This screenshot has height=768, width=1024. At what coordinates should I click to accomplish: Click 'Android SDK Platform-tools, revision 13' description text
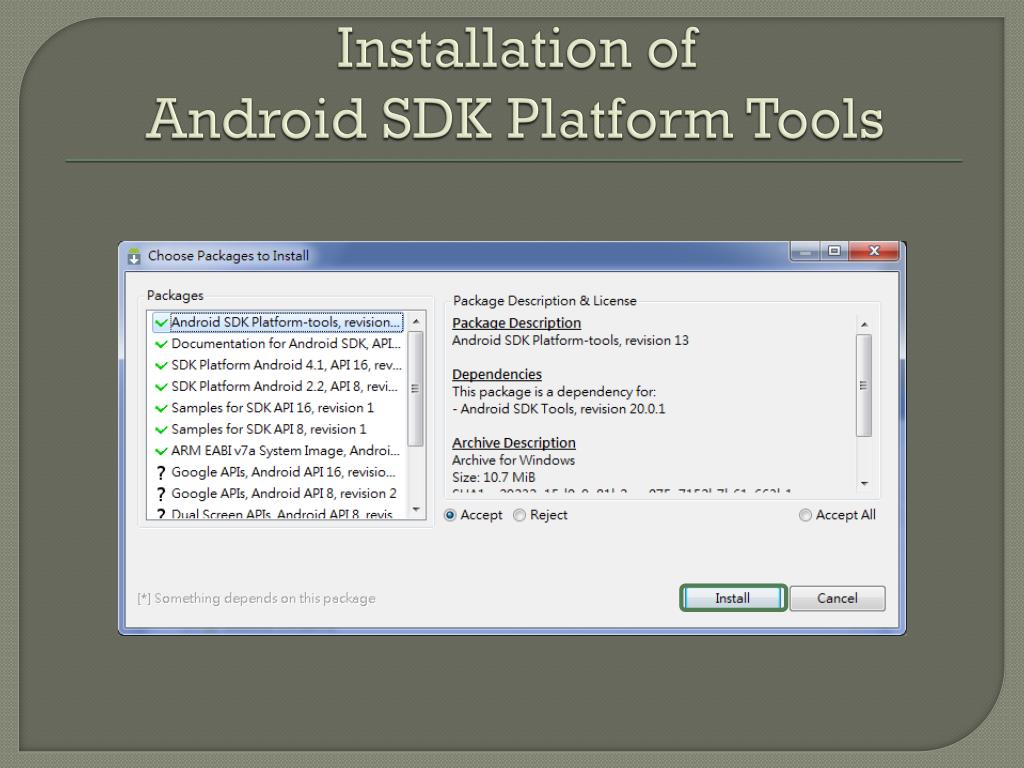coord(570,340)
